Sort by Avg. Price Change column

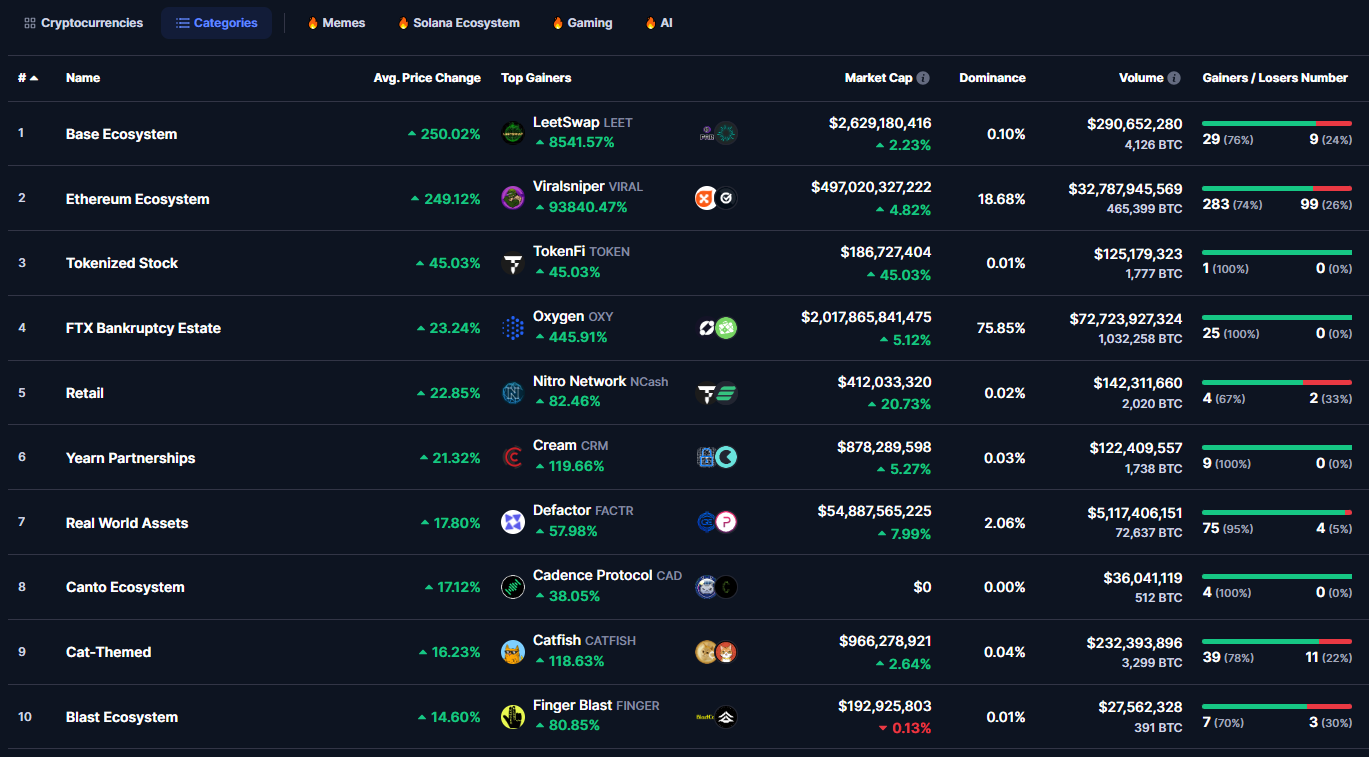tap(427, 78)
